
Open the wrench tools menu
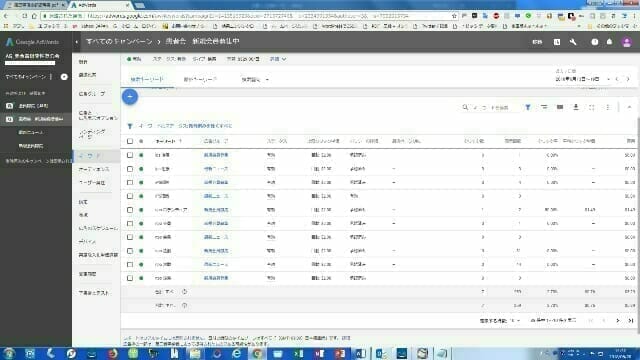click(x=573, y=42)
